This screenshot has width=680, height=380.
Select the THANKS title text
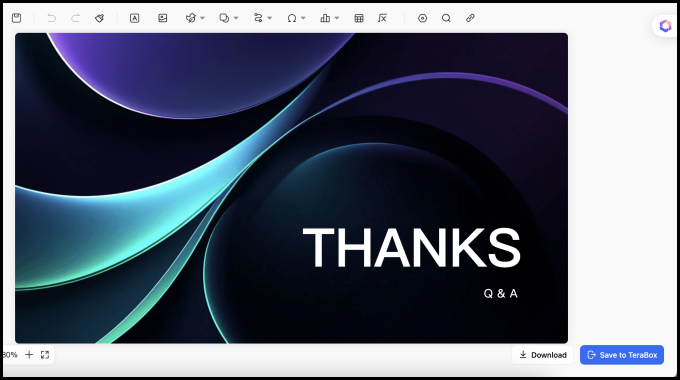[412, 248]
